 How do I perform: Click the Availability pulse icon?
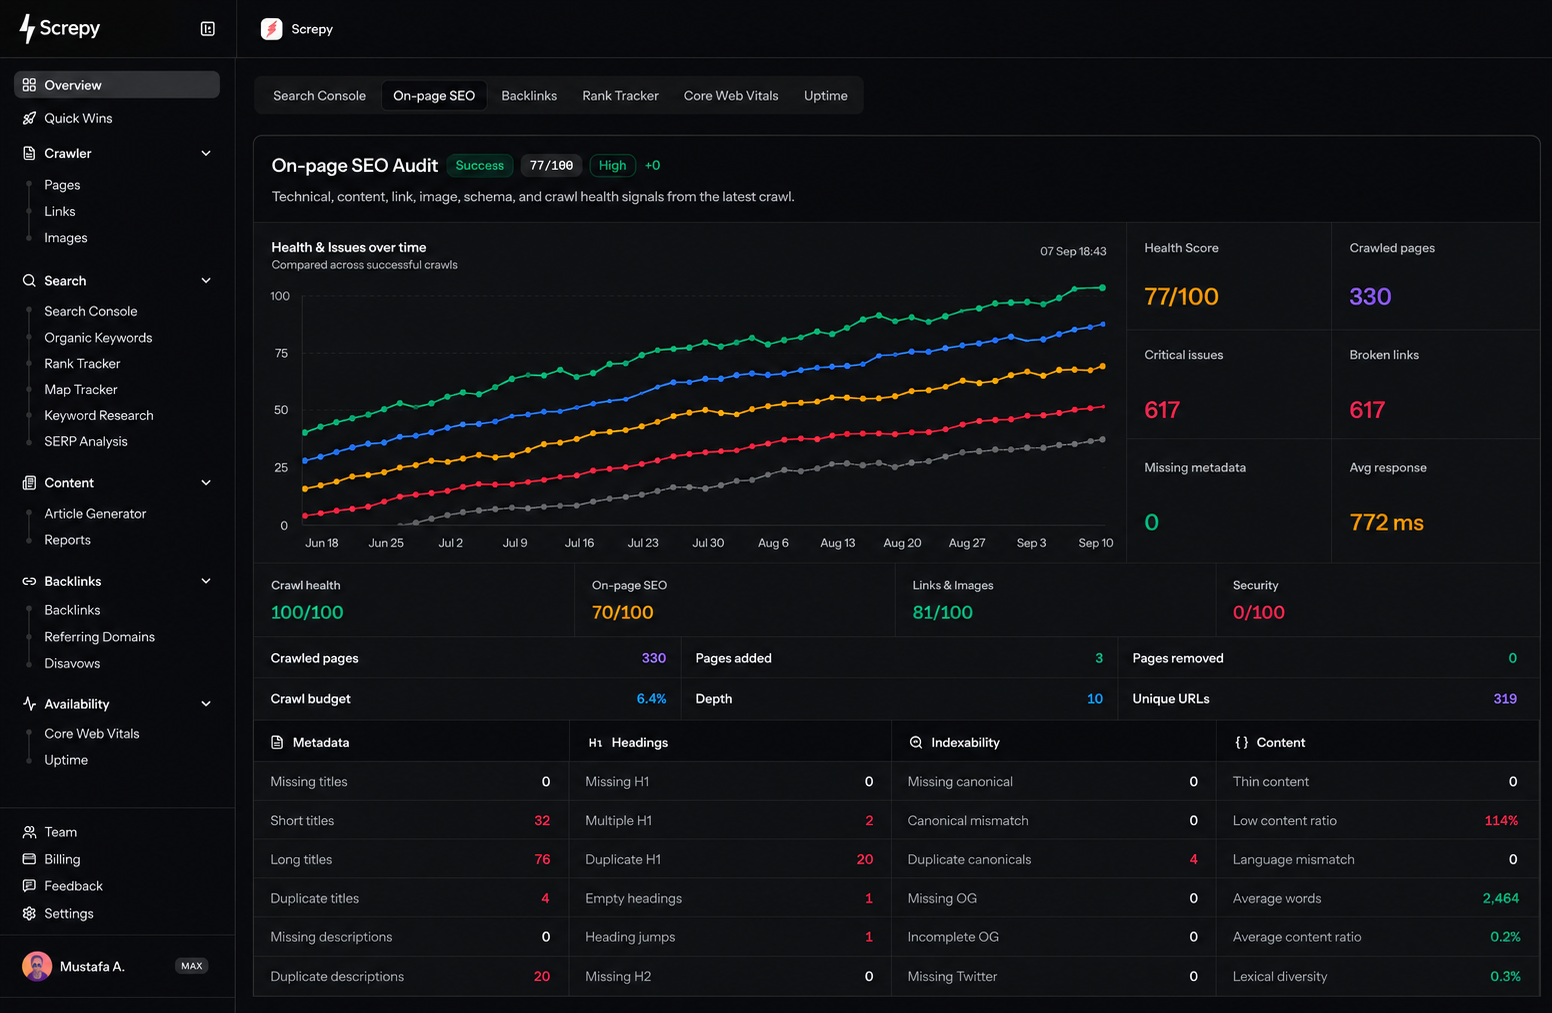click(x=29, y=704)
